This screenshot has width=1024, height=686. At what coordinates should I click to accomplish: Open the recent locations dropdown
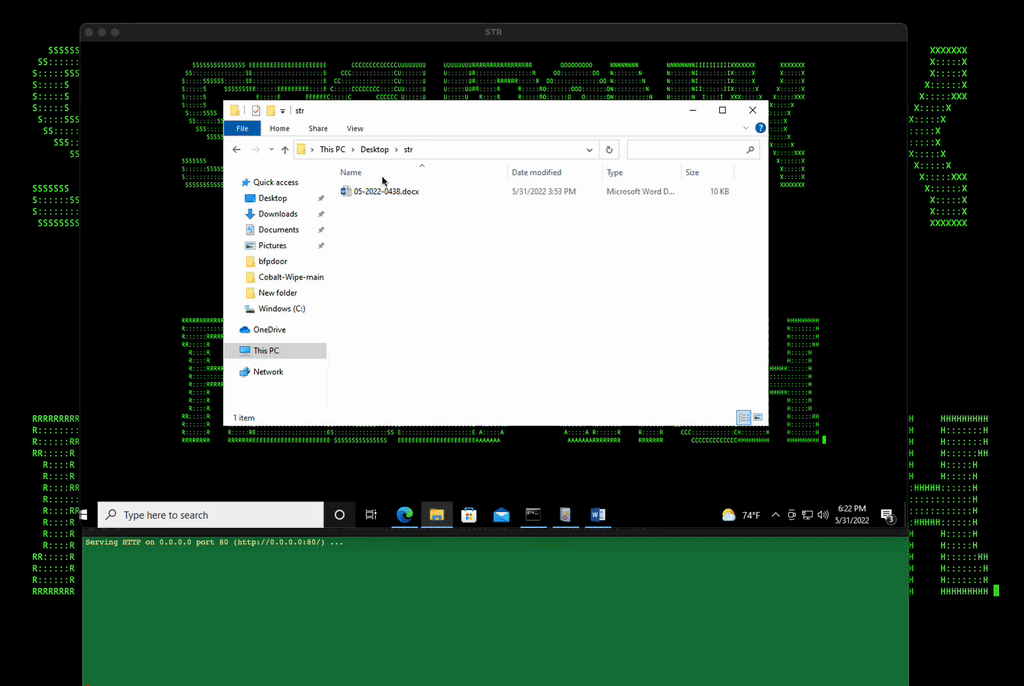click(x=271, y=150)
